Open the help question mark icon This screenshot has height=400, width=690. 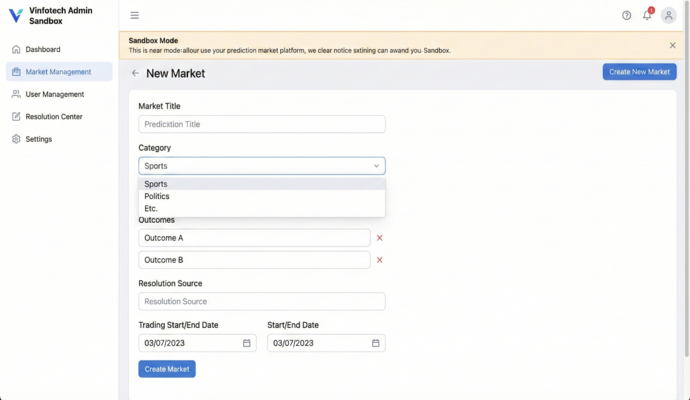tap(626, 15)
